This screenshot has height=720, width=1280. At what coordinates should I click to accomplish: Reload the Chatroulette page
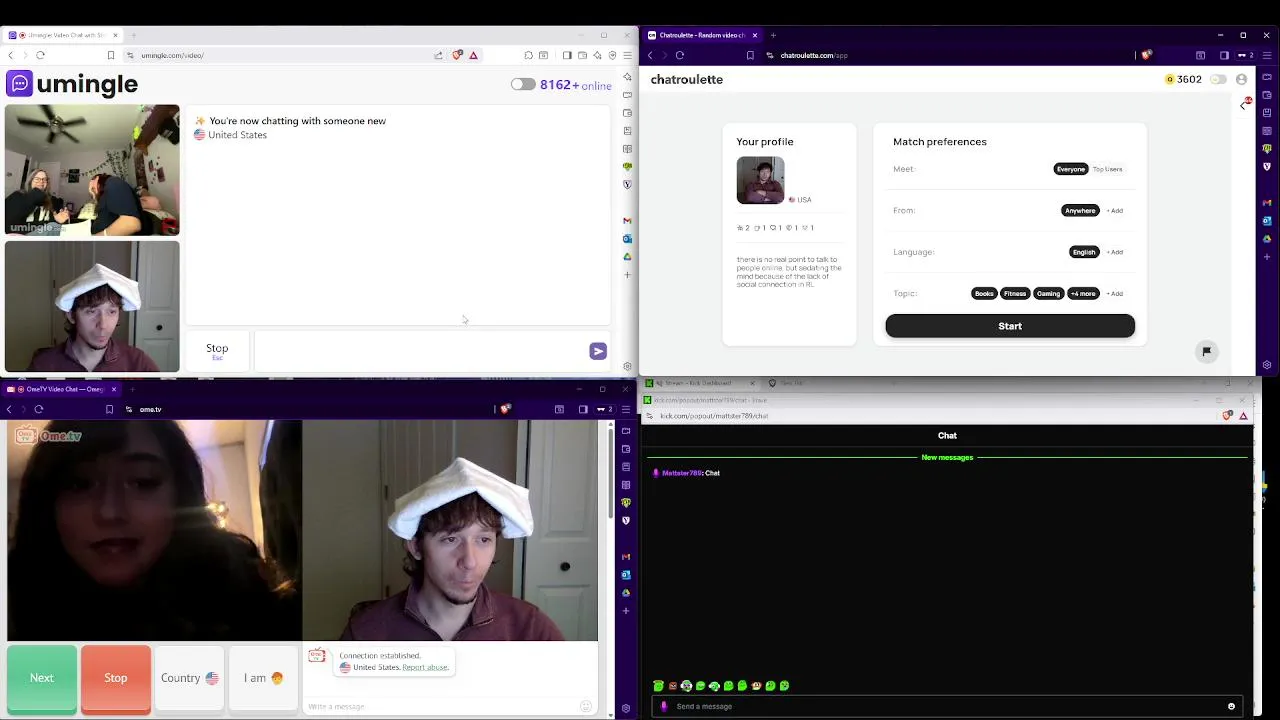tap(680, 55)
